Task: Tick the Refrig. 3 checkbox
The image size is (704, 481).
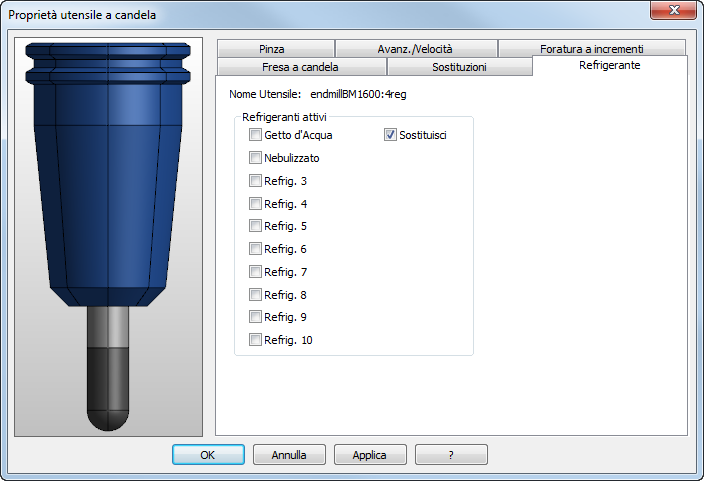Action: (255, 181)
